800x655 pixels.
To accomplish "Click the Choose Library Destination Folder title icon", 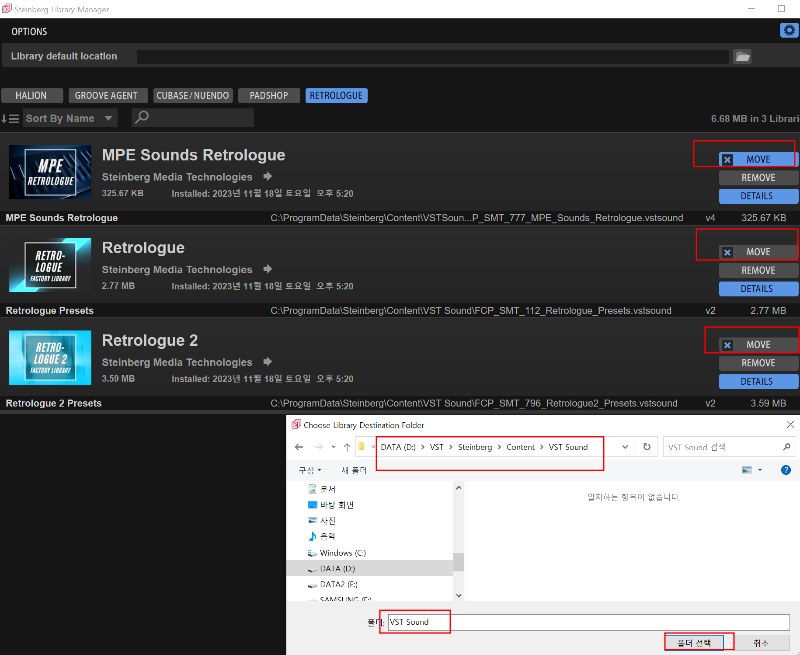I will point(296,424).
